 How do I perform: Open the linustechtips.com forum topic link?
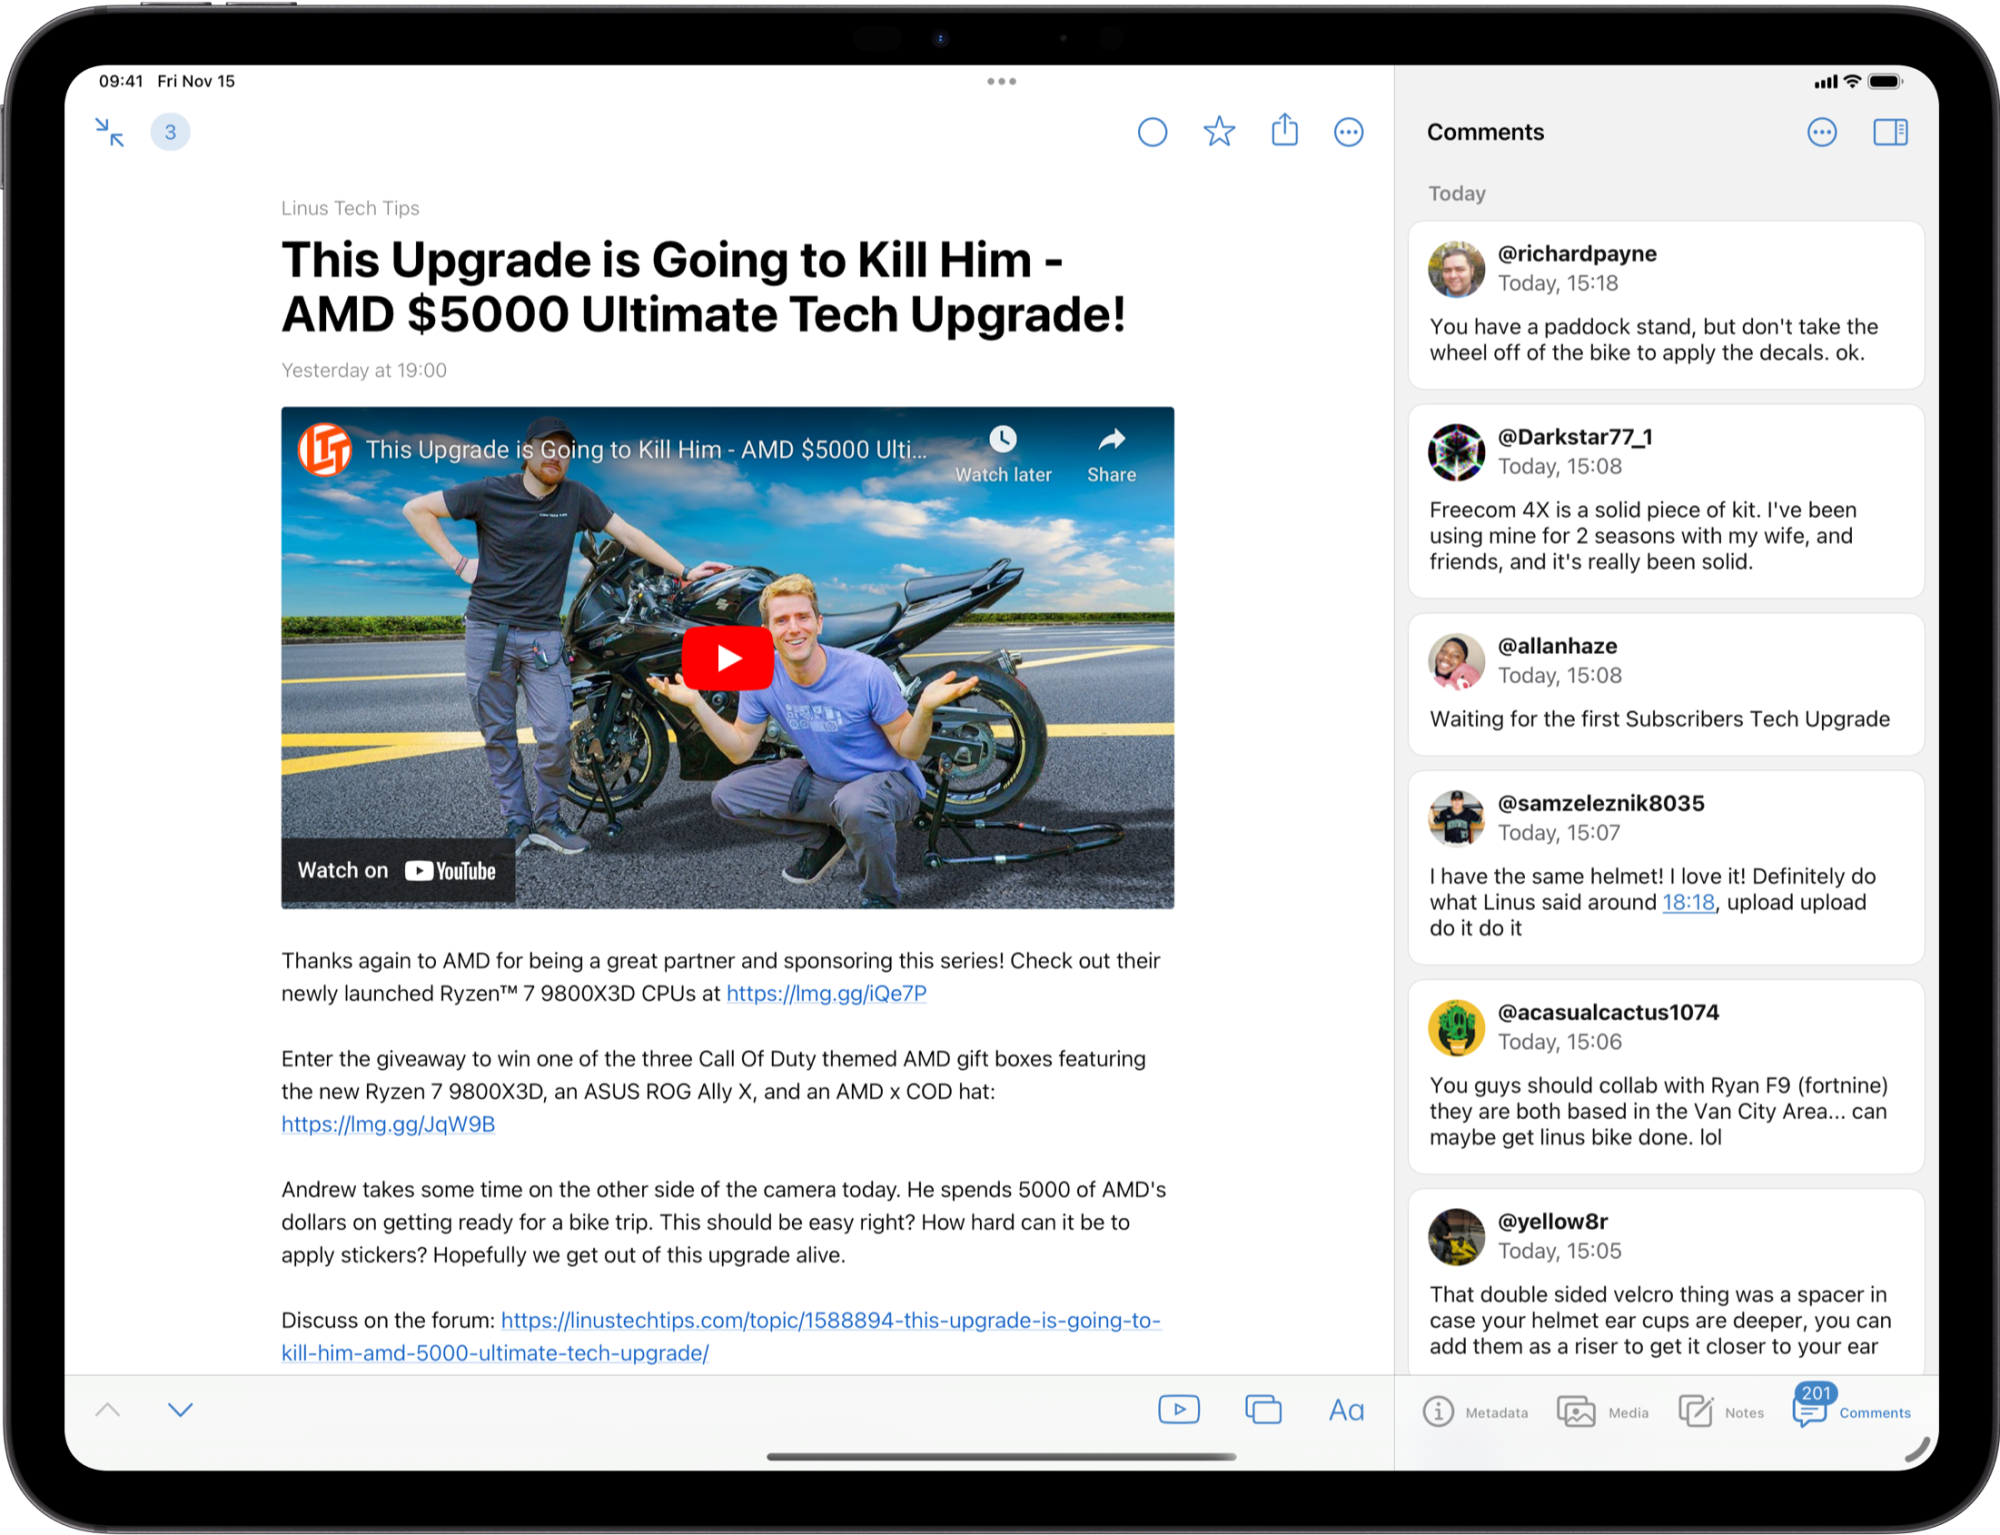tap(721, 1337)
